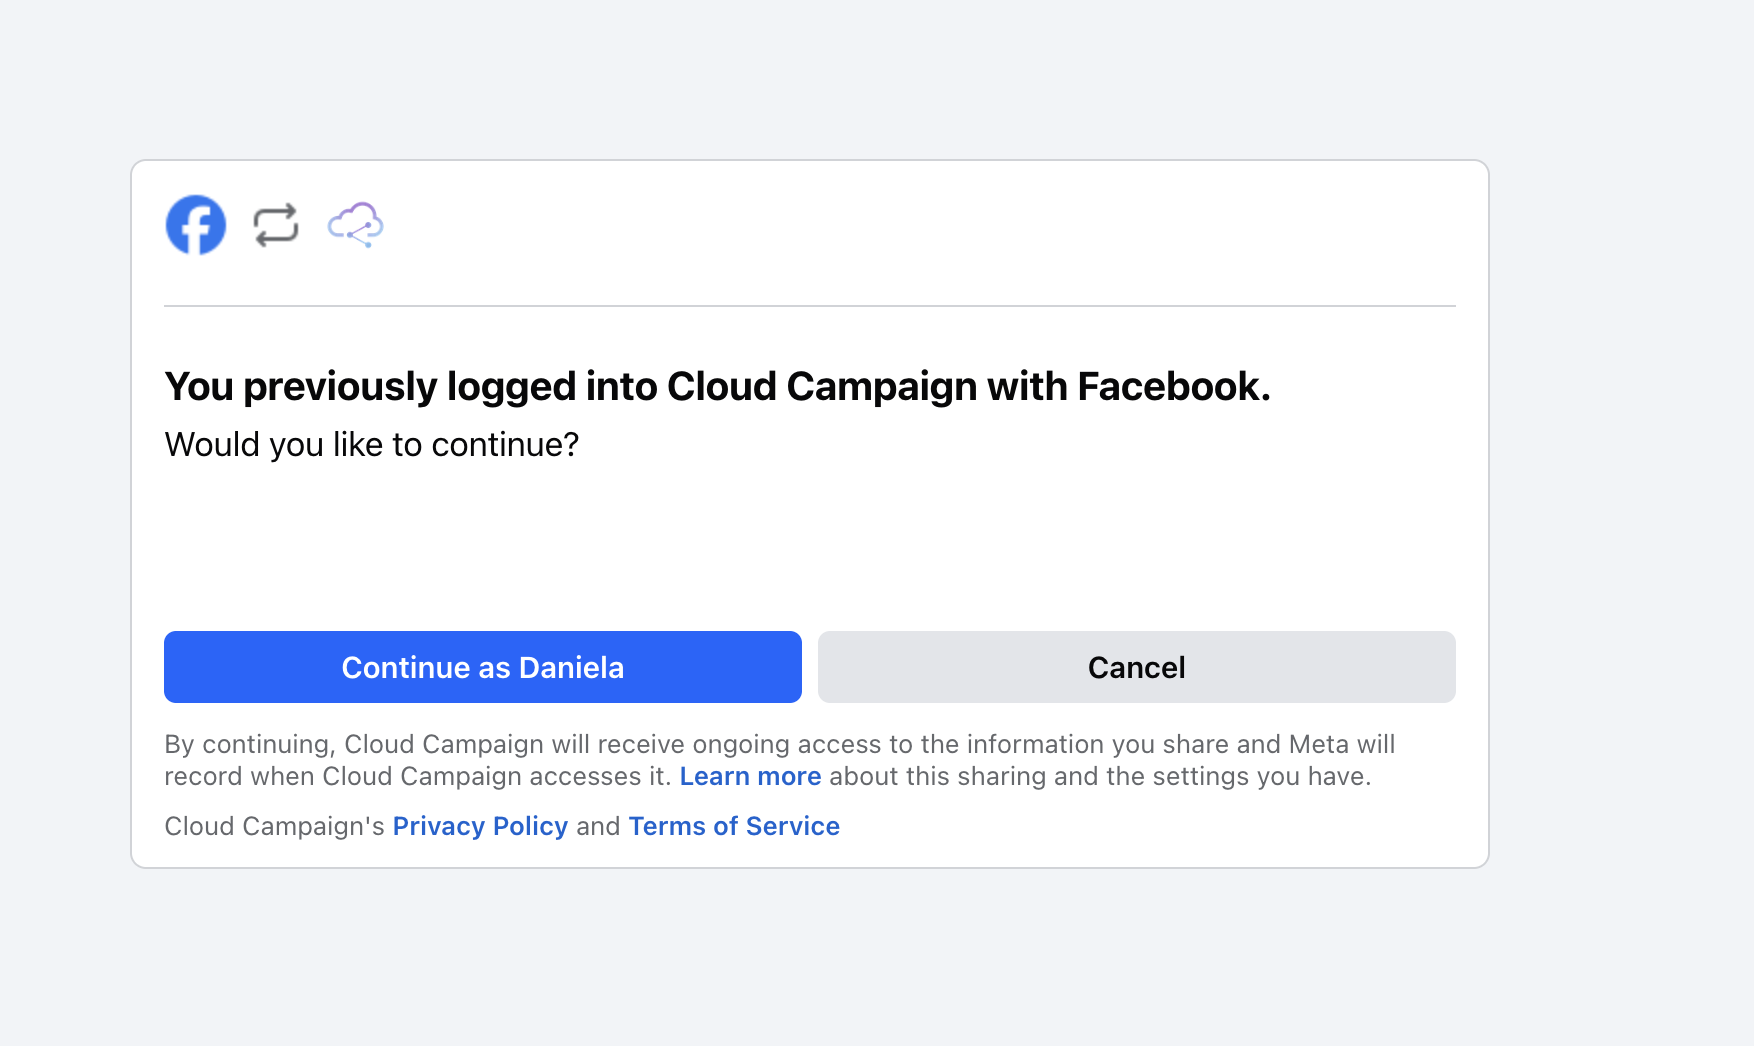The image size is (1754, 1046).
Task: Select the 'You previously logged into' heading
Action: point(717,387)
